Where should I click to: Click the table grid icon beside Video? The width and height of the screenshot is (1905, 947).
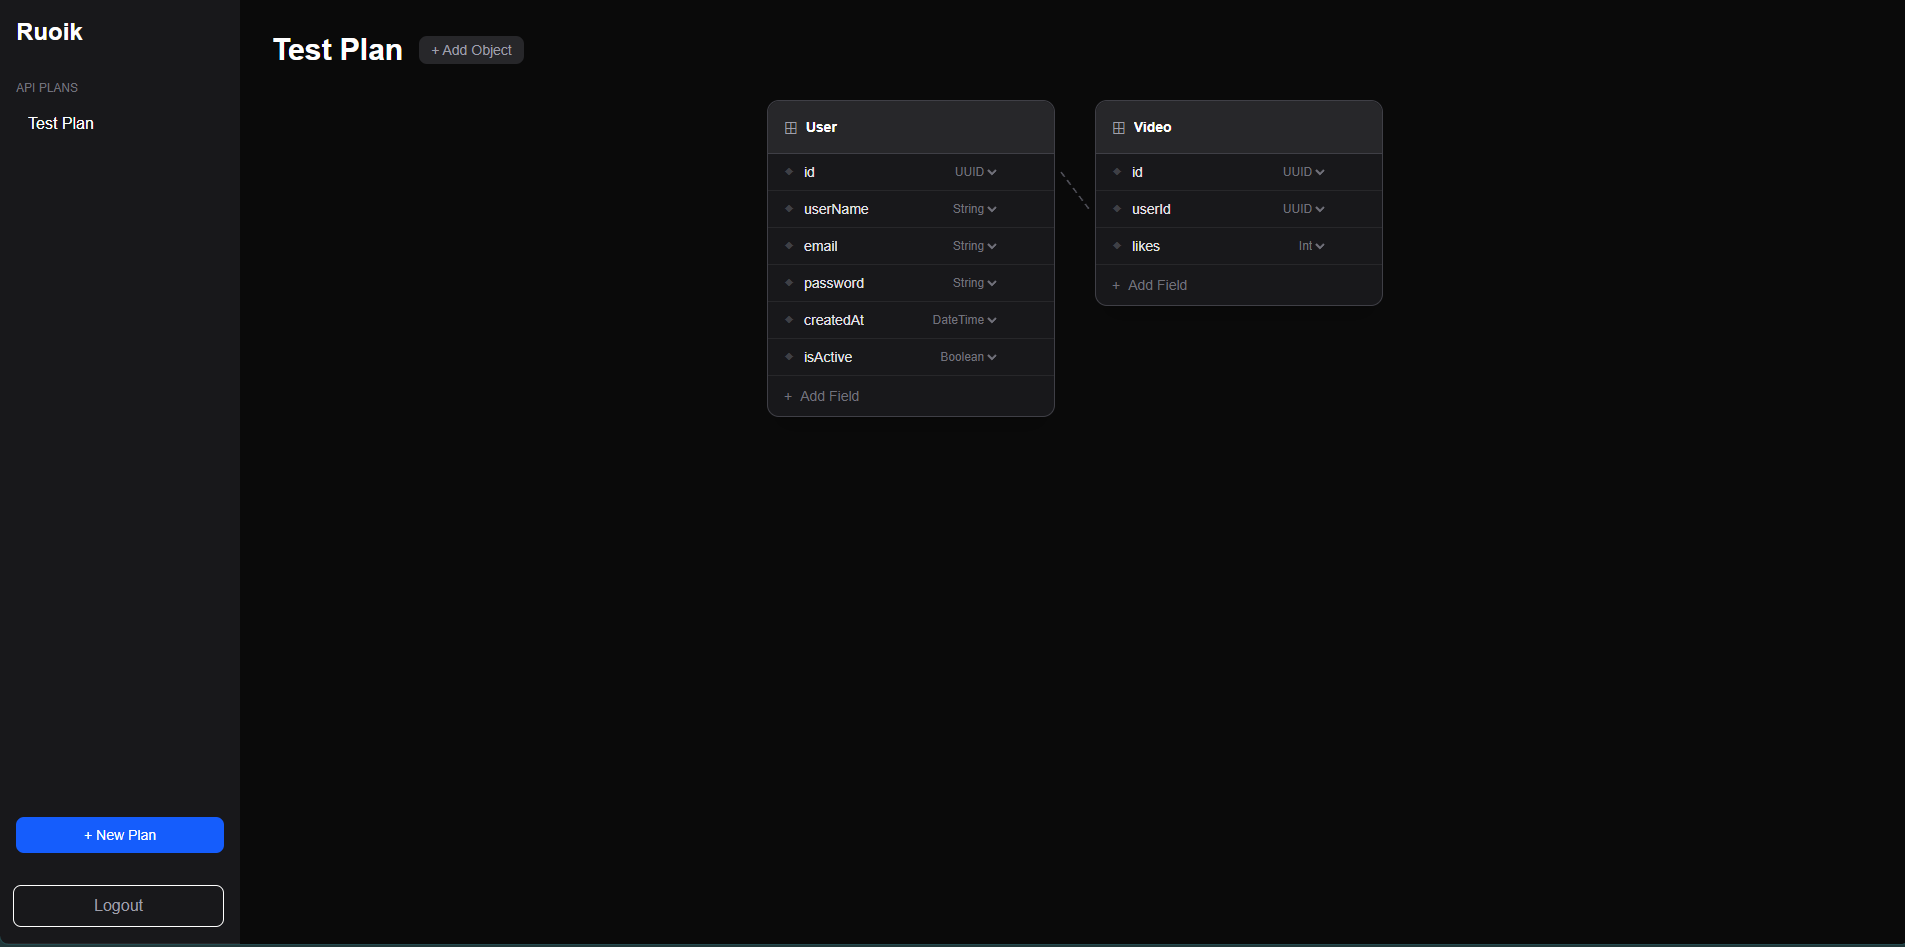tap(1118, 127)
